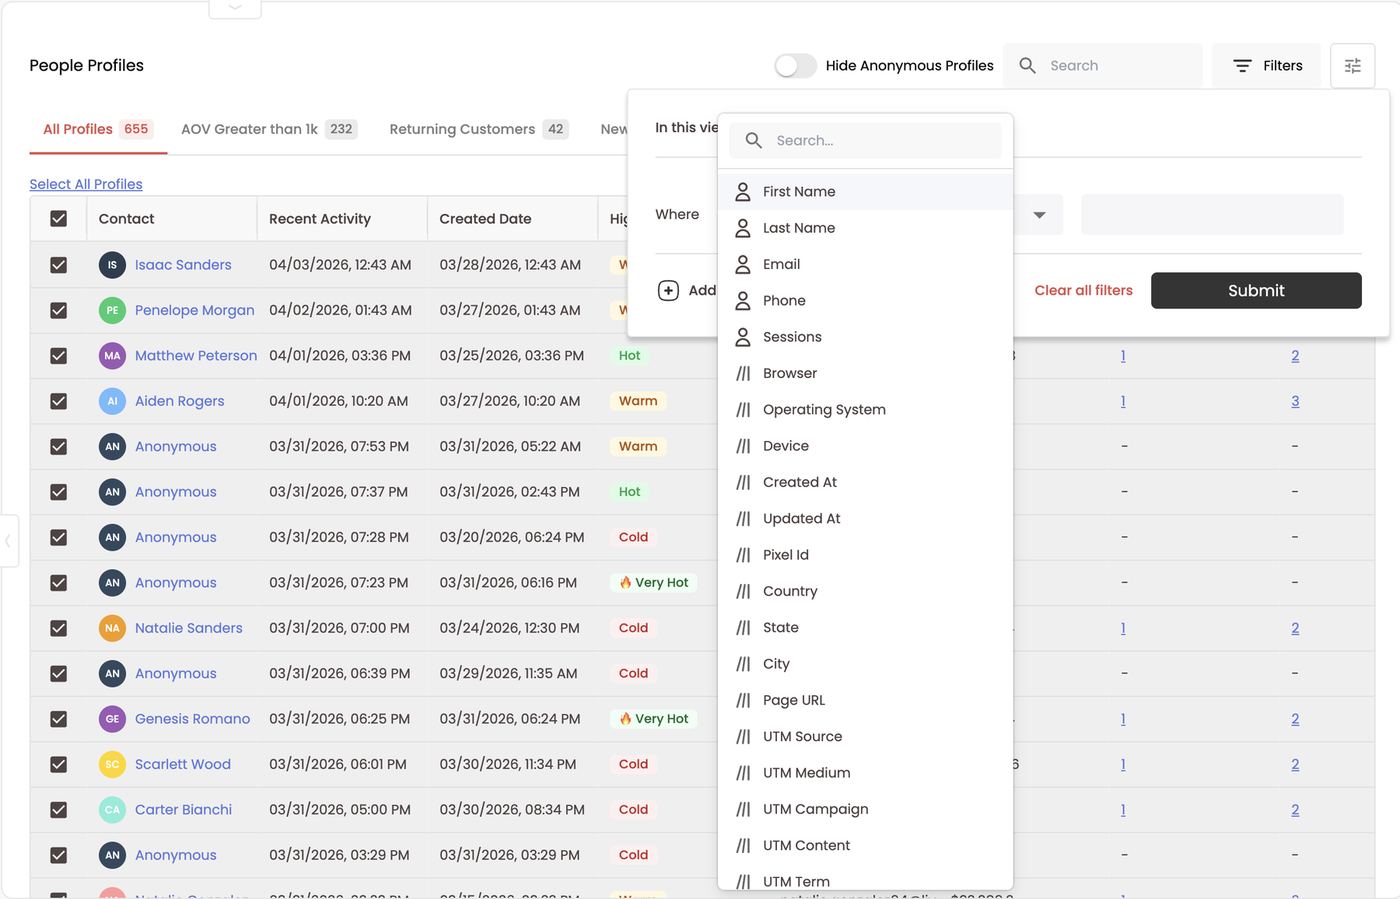Click the magnifier icon in dropdown search
This screenshot has height=899, width=1400.
coord(754,141)
